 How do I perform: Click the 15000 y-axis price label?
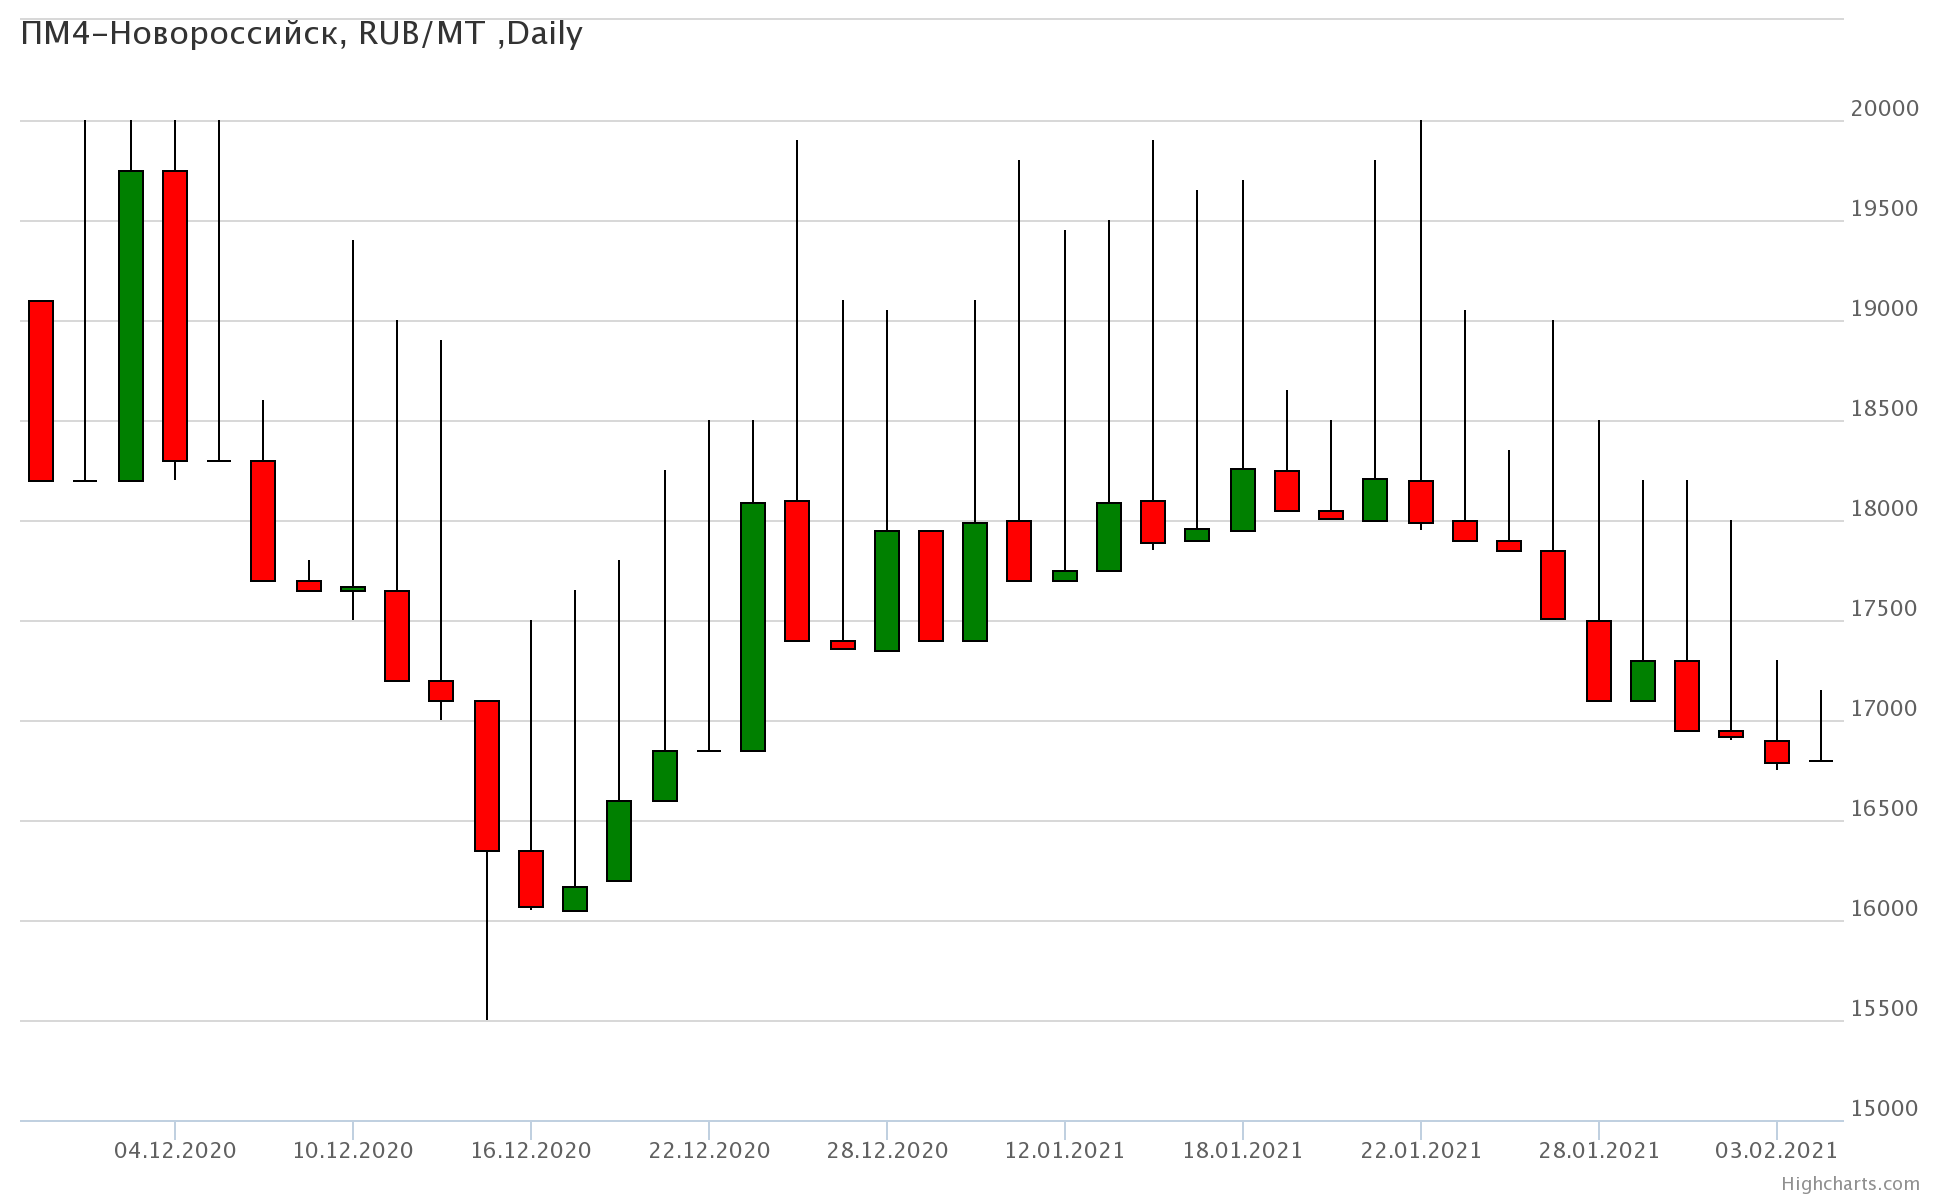1884,1109
